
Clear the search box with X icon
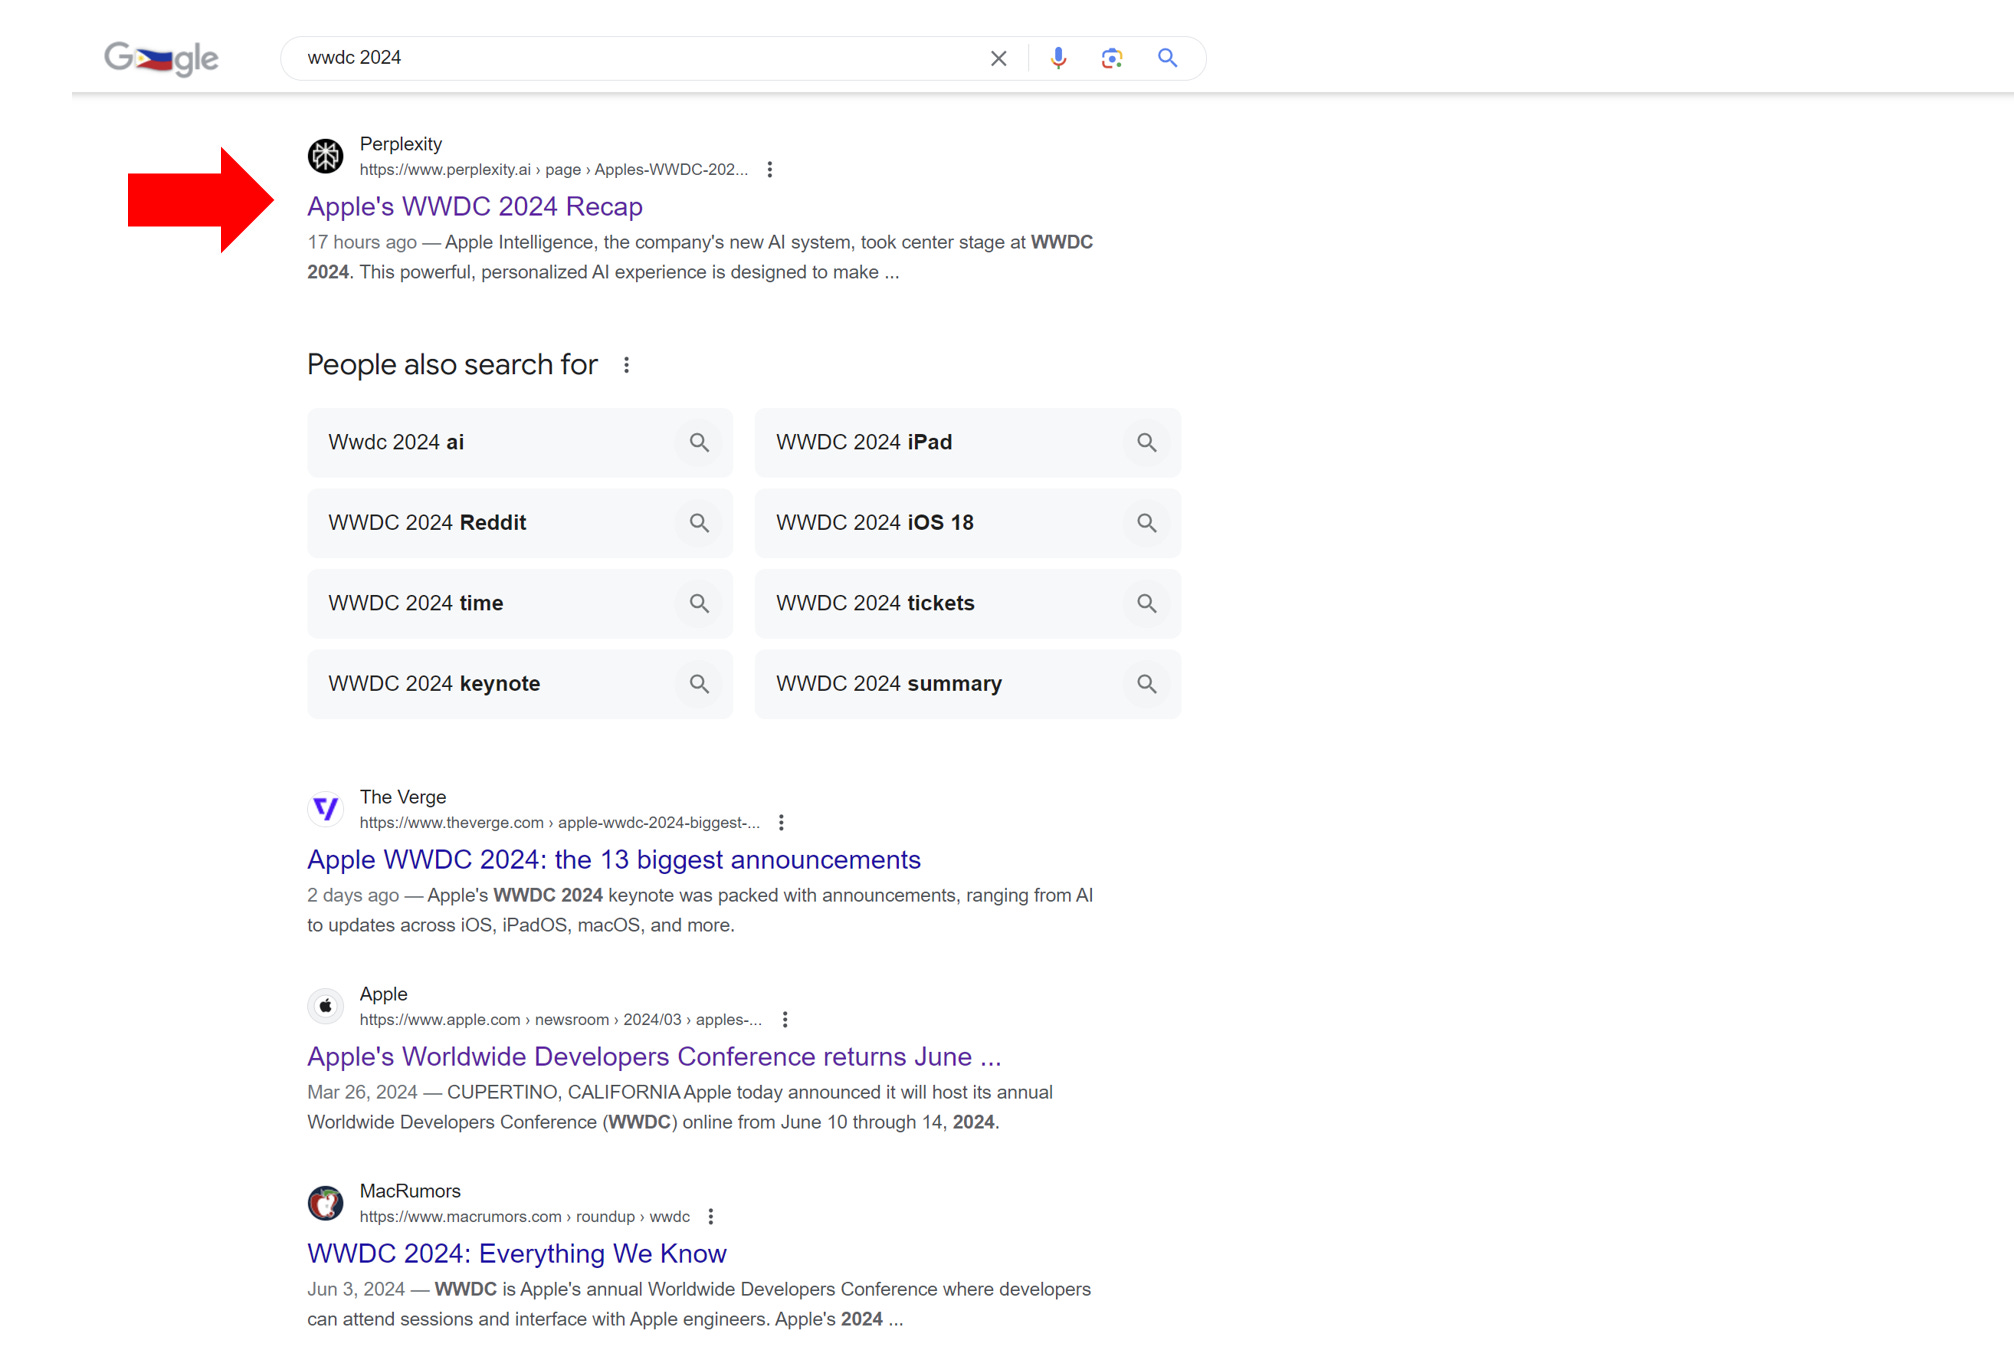pyautogui.click(x=998, y=58)
